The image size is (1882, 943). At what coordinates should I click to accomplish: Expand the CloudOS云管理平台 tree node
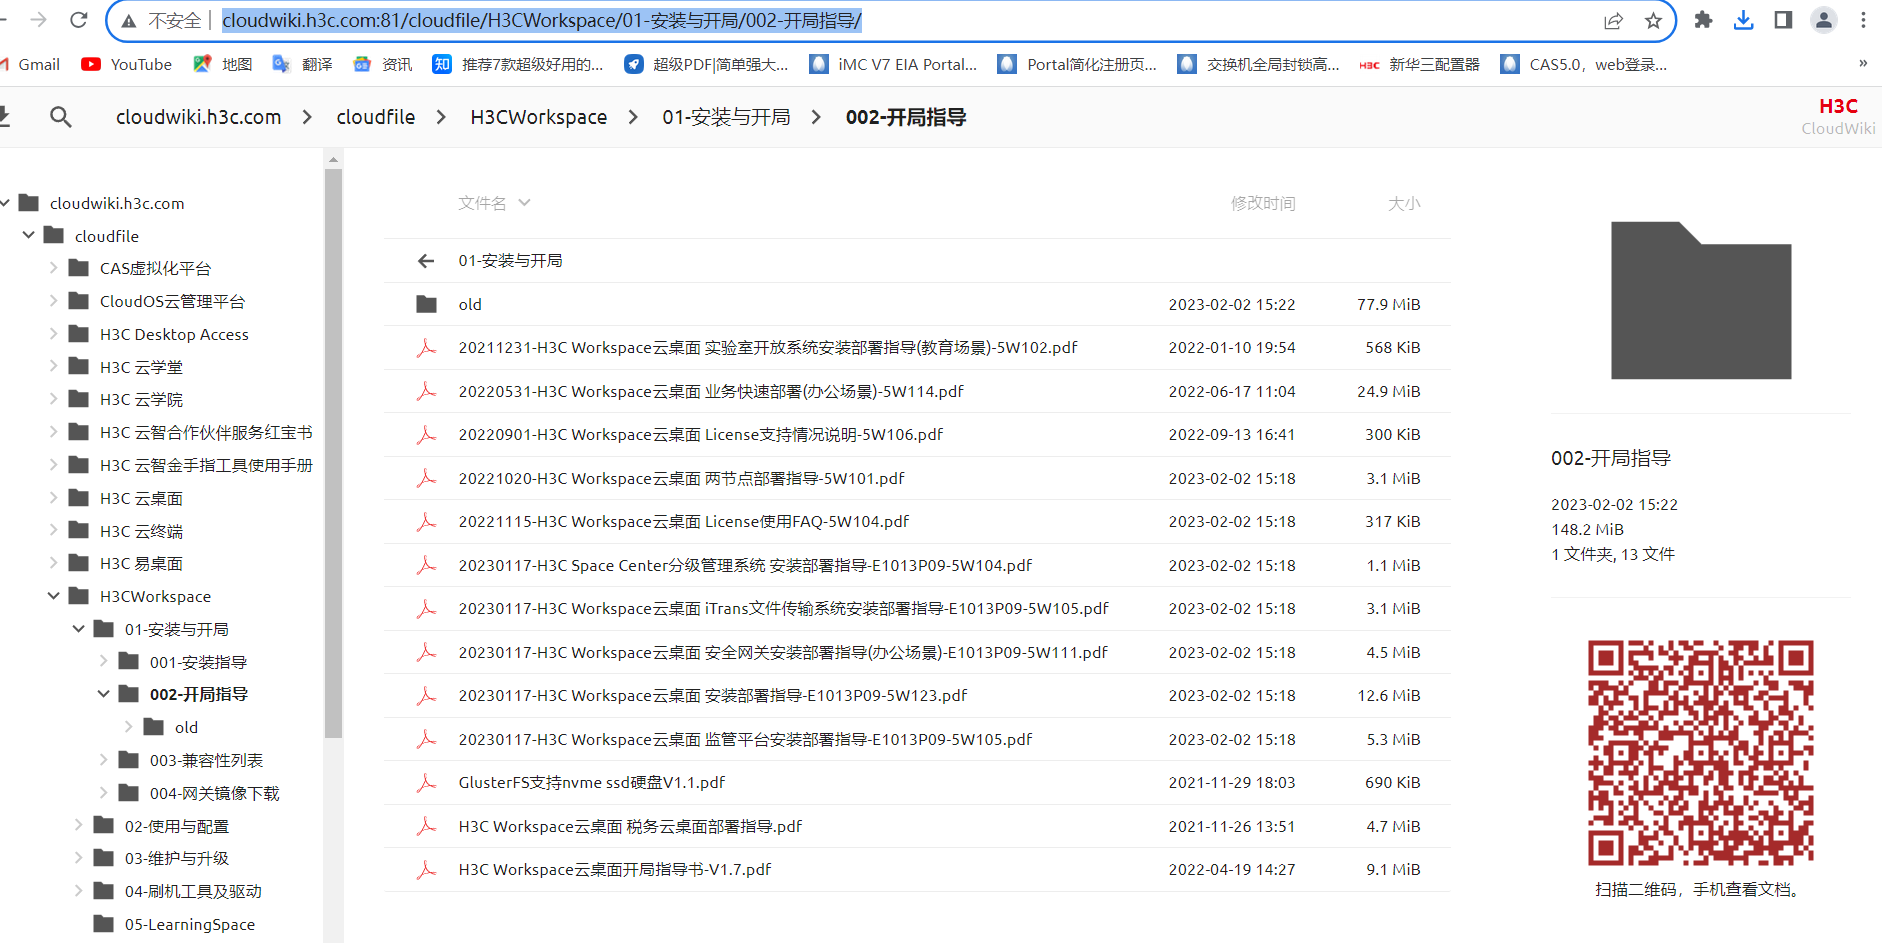54,300
